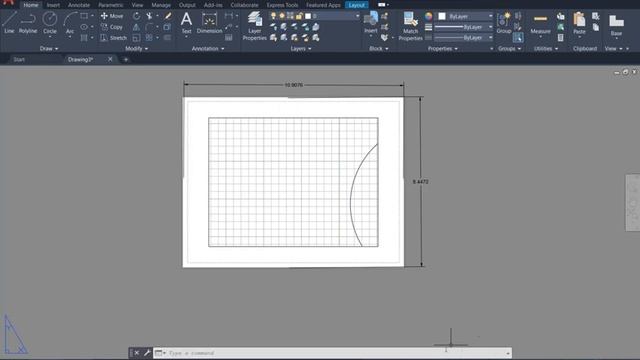The width and height of the screenshot is (640, 360).
Task: Click the 8.4472 vertical dimension text
Action: point(420,182)
